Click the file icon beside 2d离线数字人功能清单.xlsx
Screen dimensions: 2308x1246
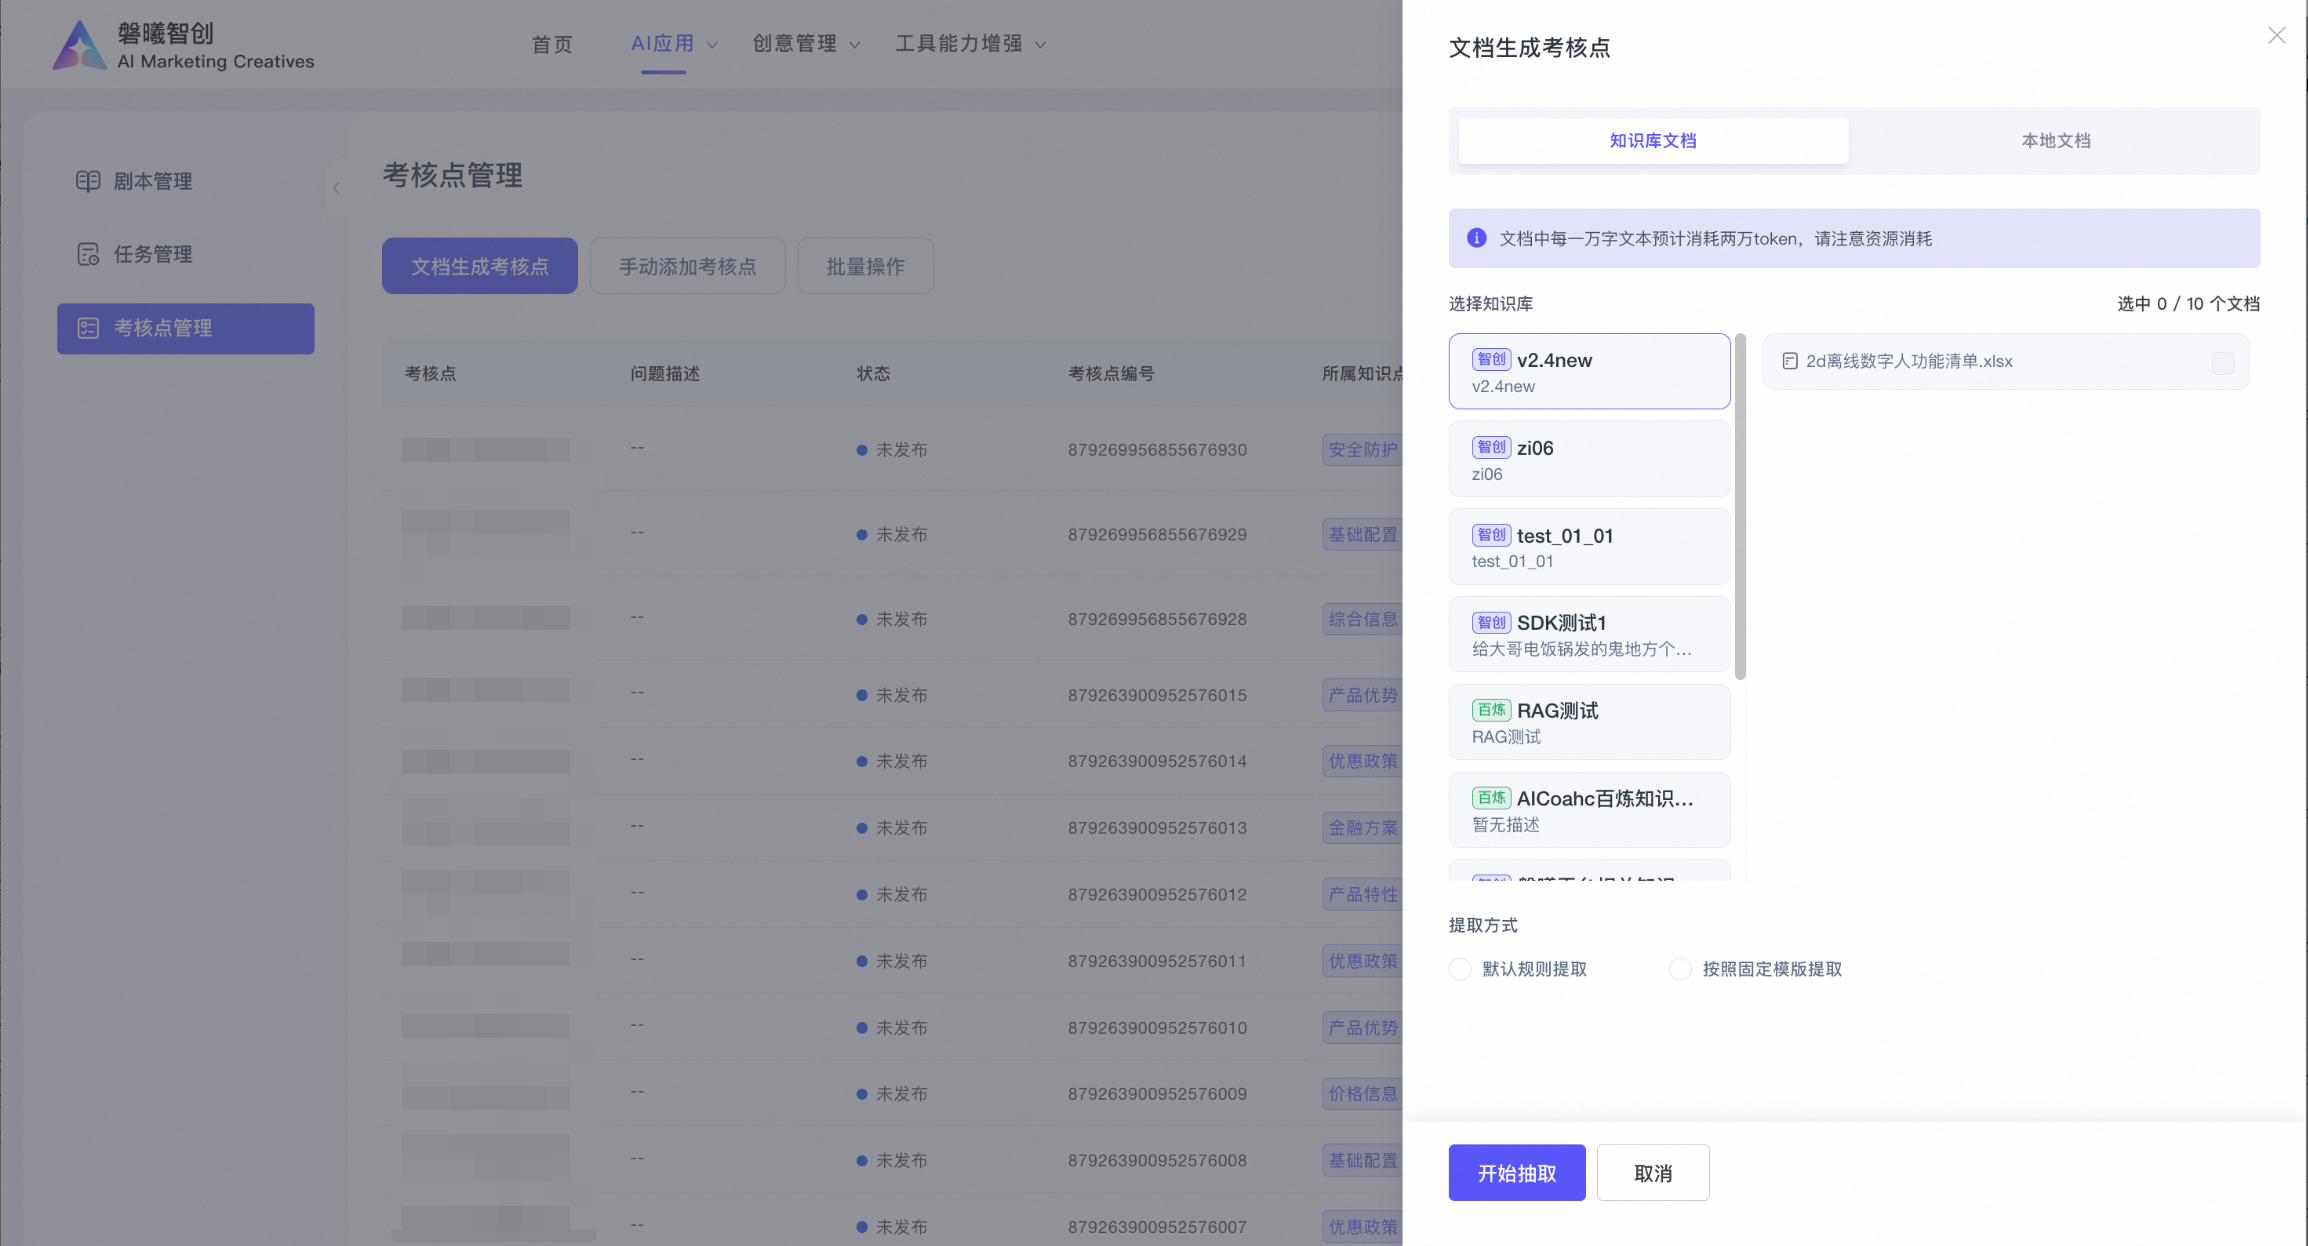(1790, 361)
